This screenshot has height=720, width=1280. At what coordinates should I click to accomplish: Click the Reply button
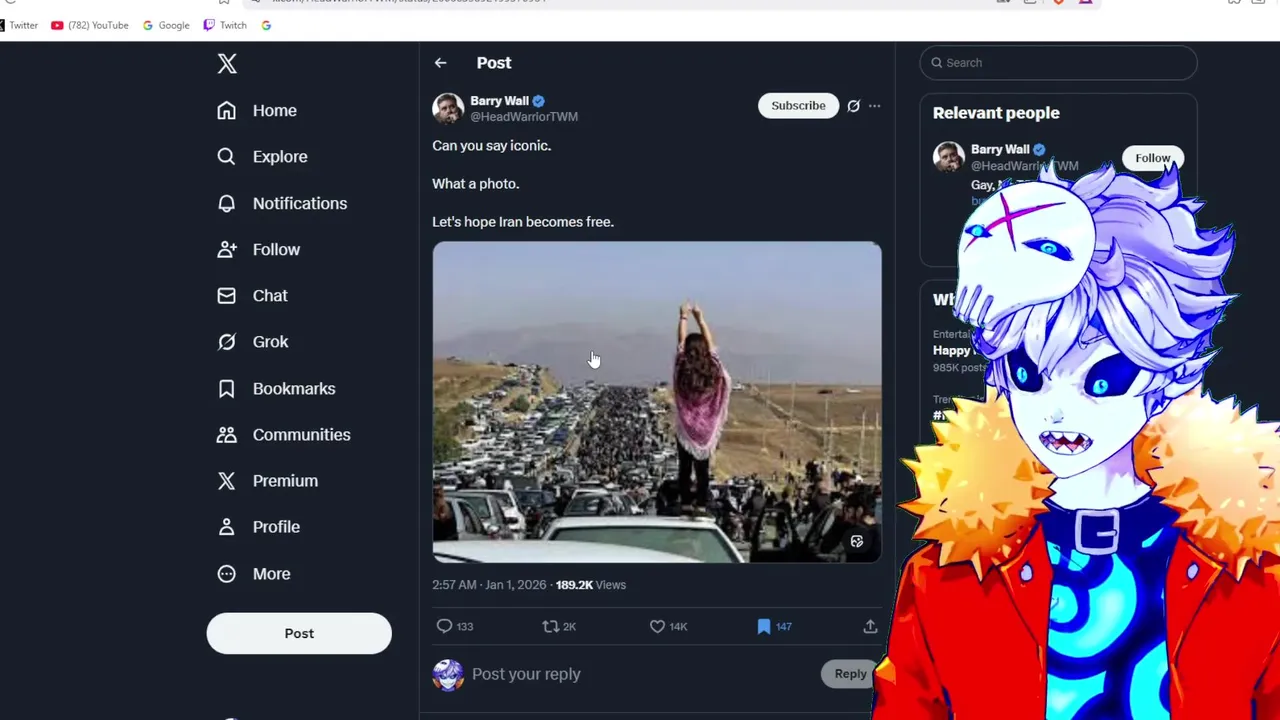[x=850, y=674]
